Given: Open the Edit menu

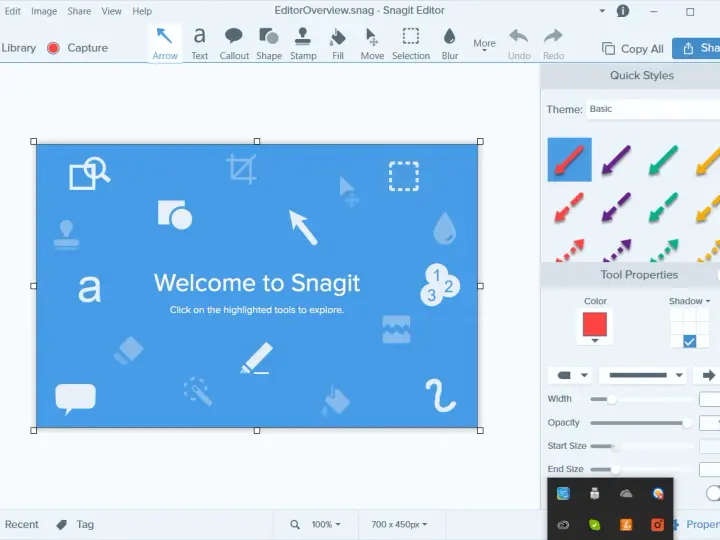Looking at the screenshot, I should coord(12,11).
